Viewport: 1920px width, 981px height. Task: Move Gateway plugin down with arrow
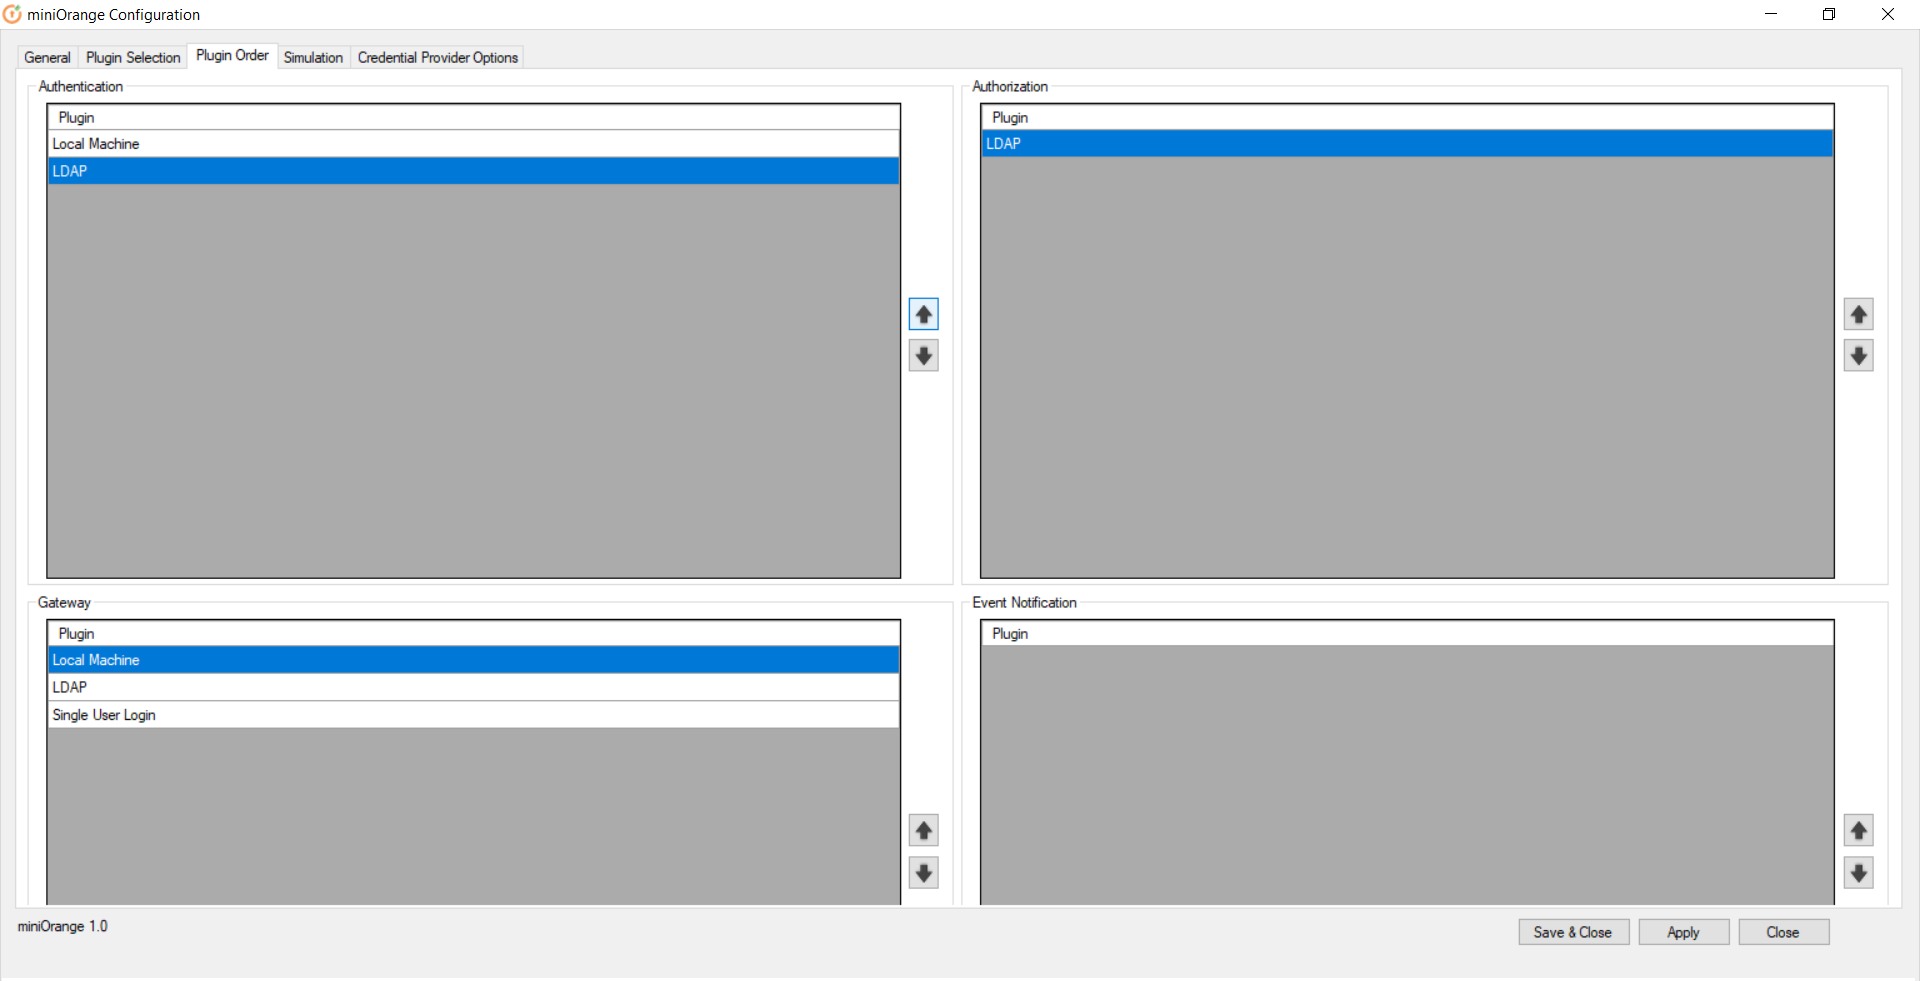coord(923,873)
